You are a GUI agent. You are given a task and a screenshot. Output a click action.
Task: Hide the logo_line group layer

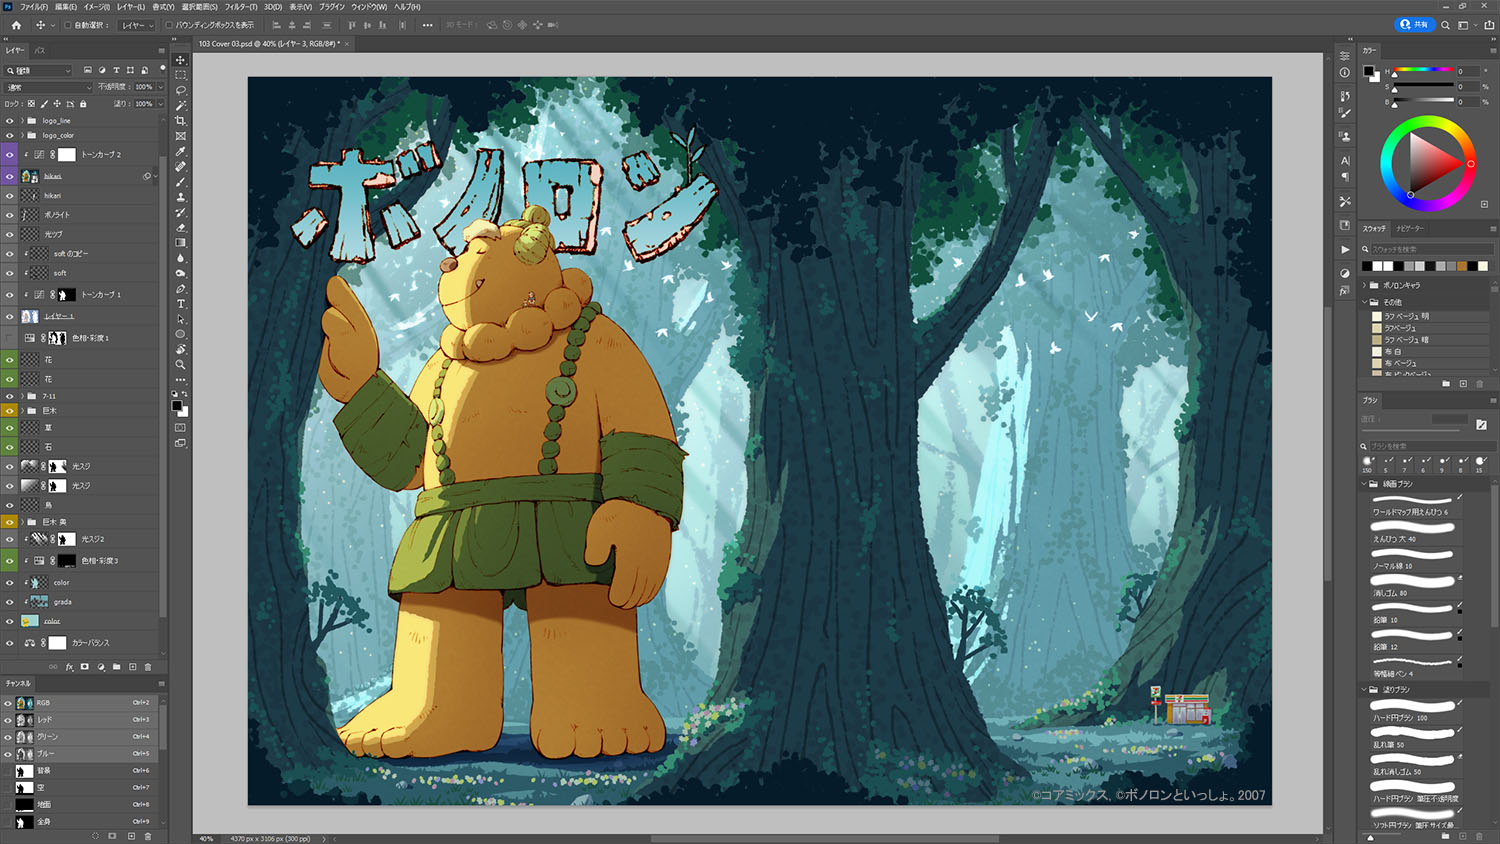click(x=10, y=121)
